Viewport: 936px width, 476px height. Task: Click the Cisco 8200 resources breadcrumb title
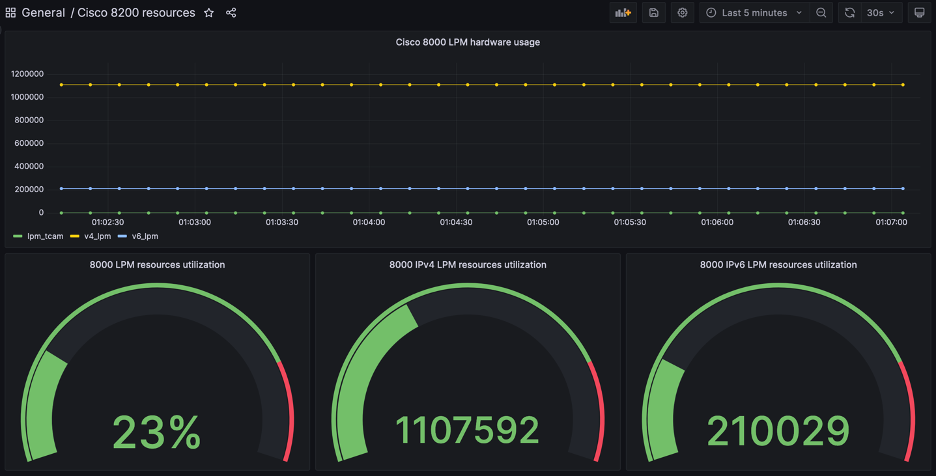click(x=136, y=13)
